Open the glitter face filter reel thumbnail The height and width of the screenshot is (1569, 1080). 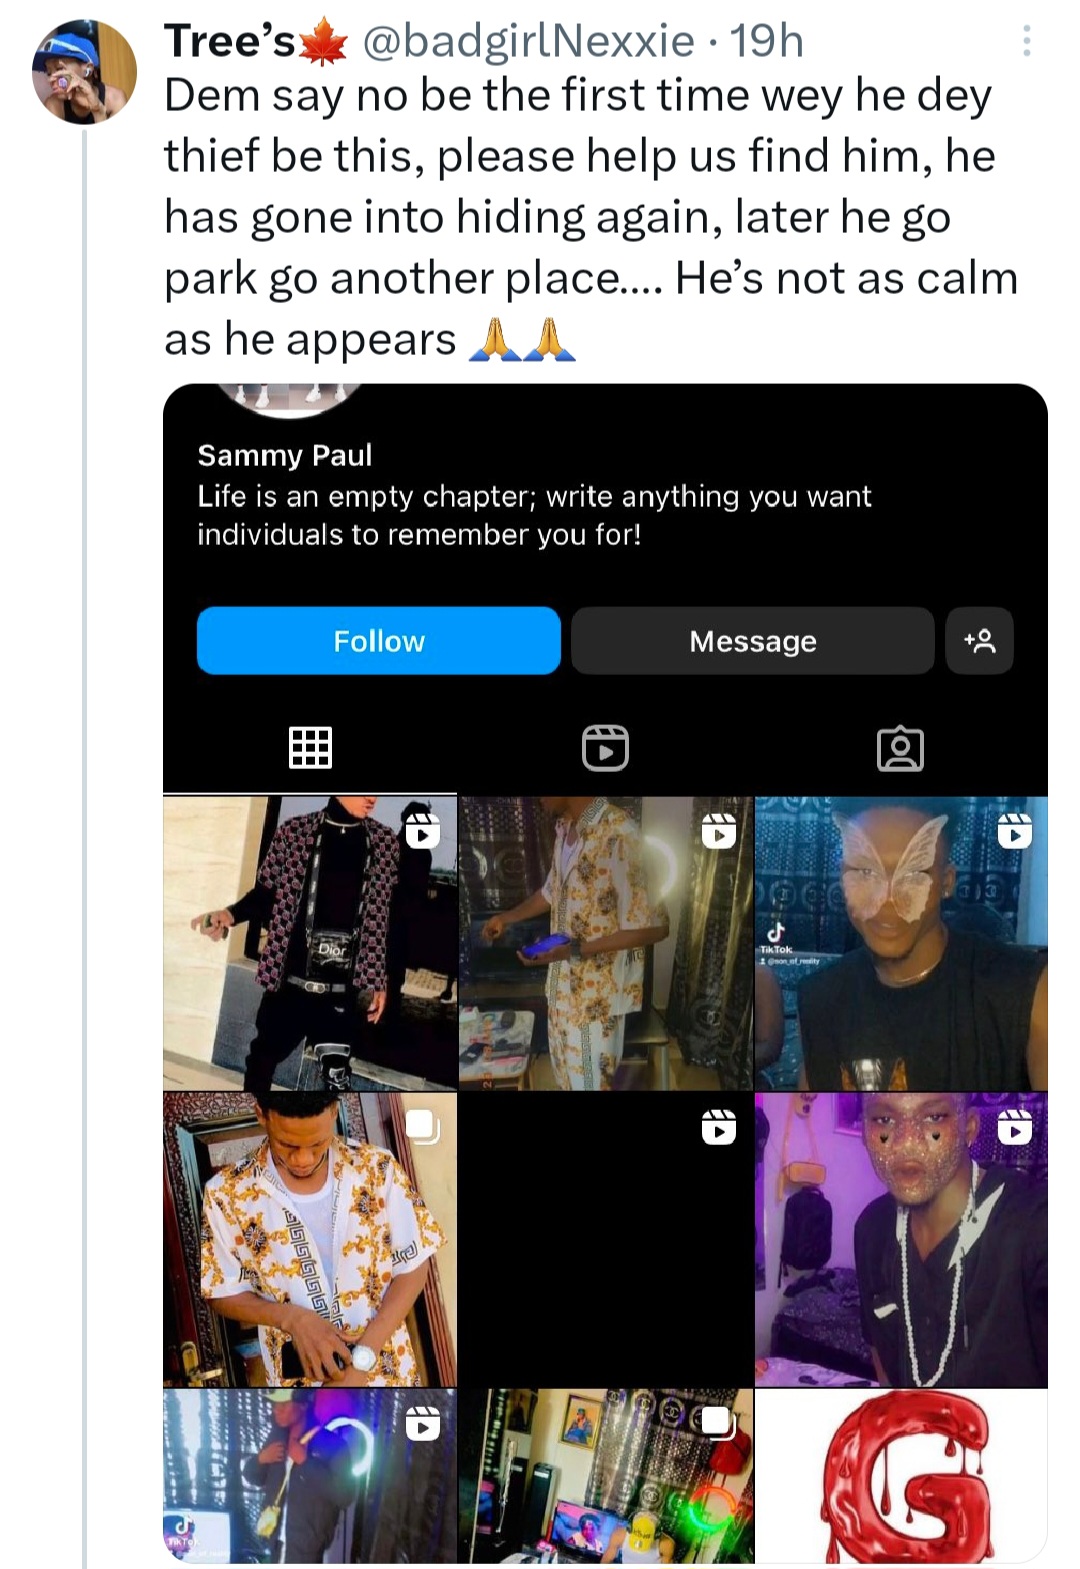[x=901, y=1240]
